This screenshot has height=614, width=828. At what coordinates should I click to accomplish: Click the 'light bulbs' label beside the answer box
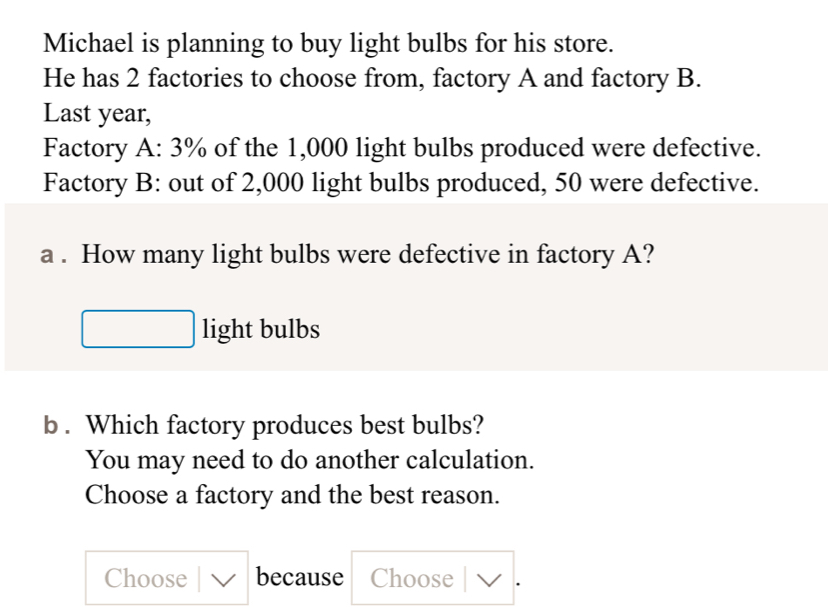pos(261,329)
